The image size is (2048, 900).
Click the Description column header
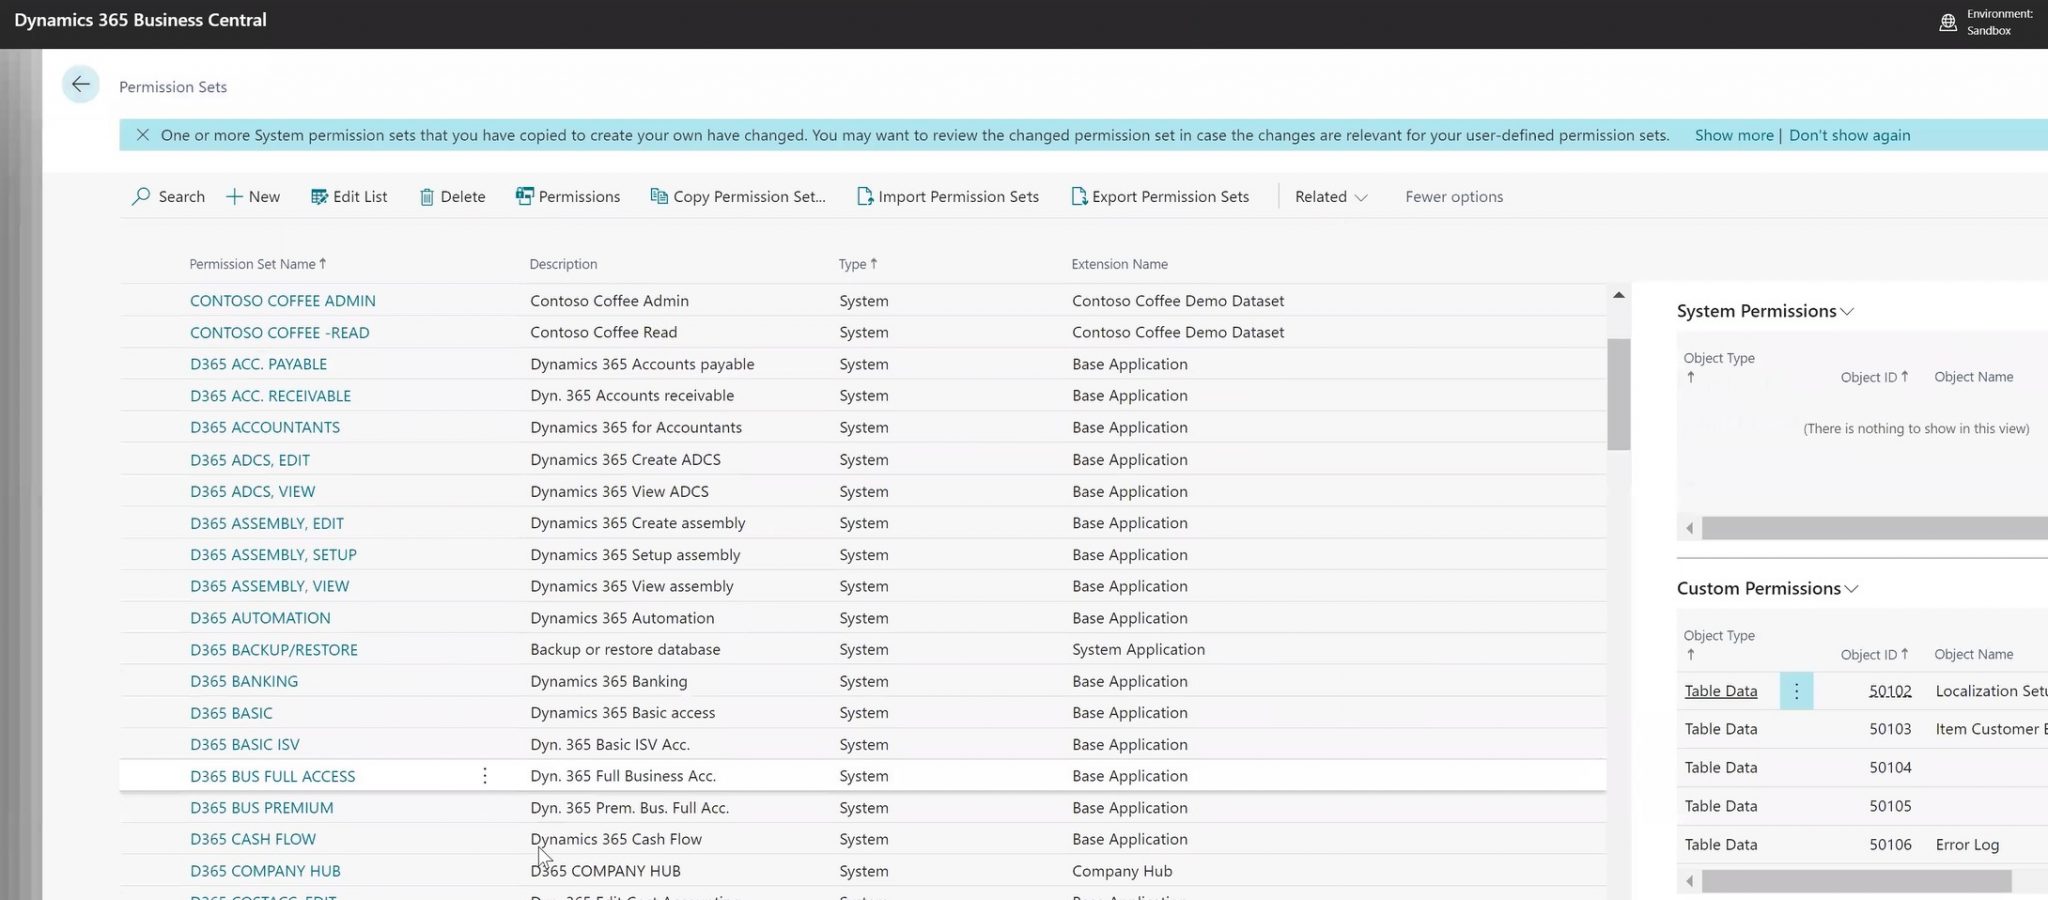click(563, 264)
